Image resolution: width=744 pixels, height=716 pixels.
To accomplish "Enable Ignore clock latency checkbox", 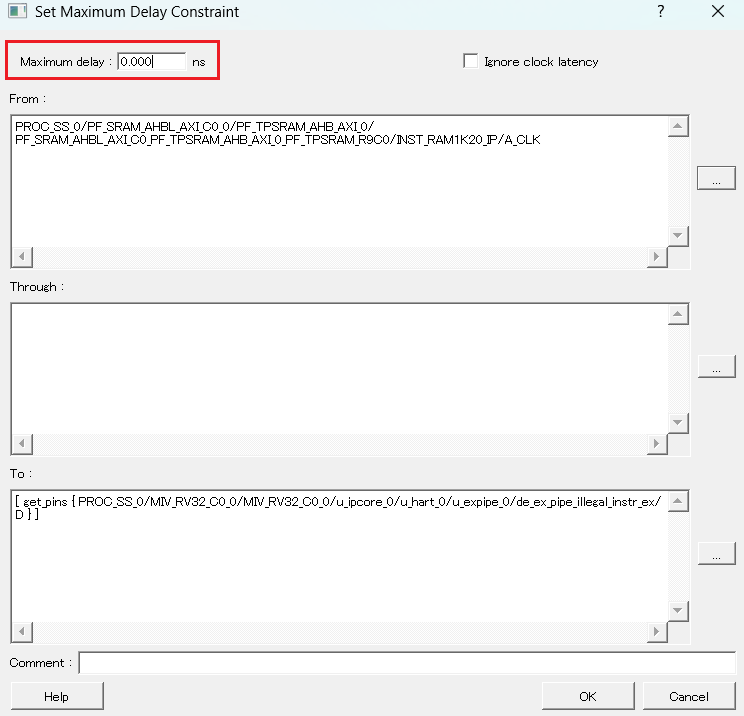I will coord(471,62).
